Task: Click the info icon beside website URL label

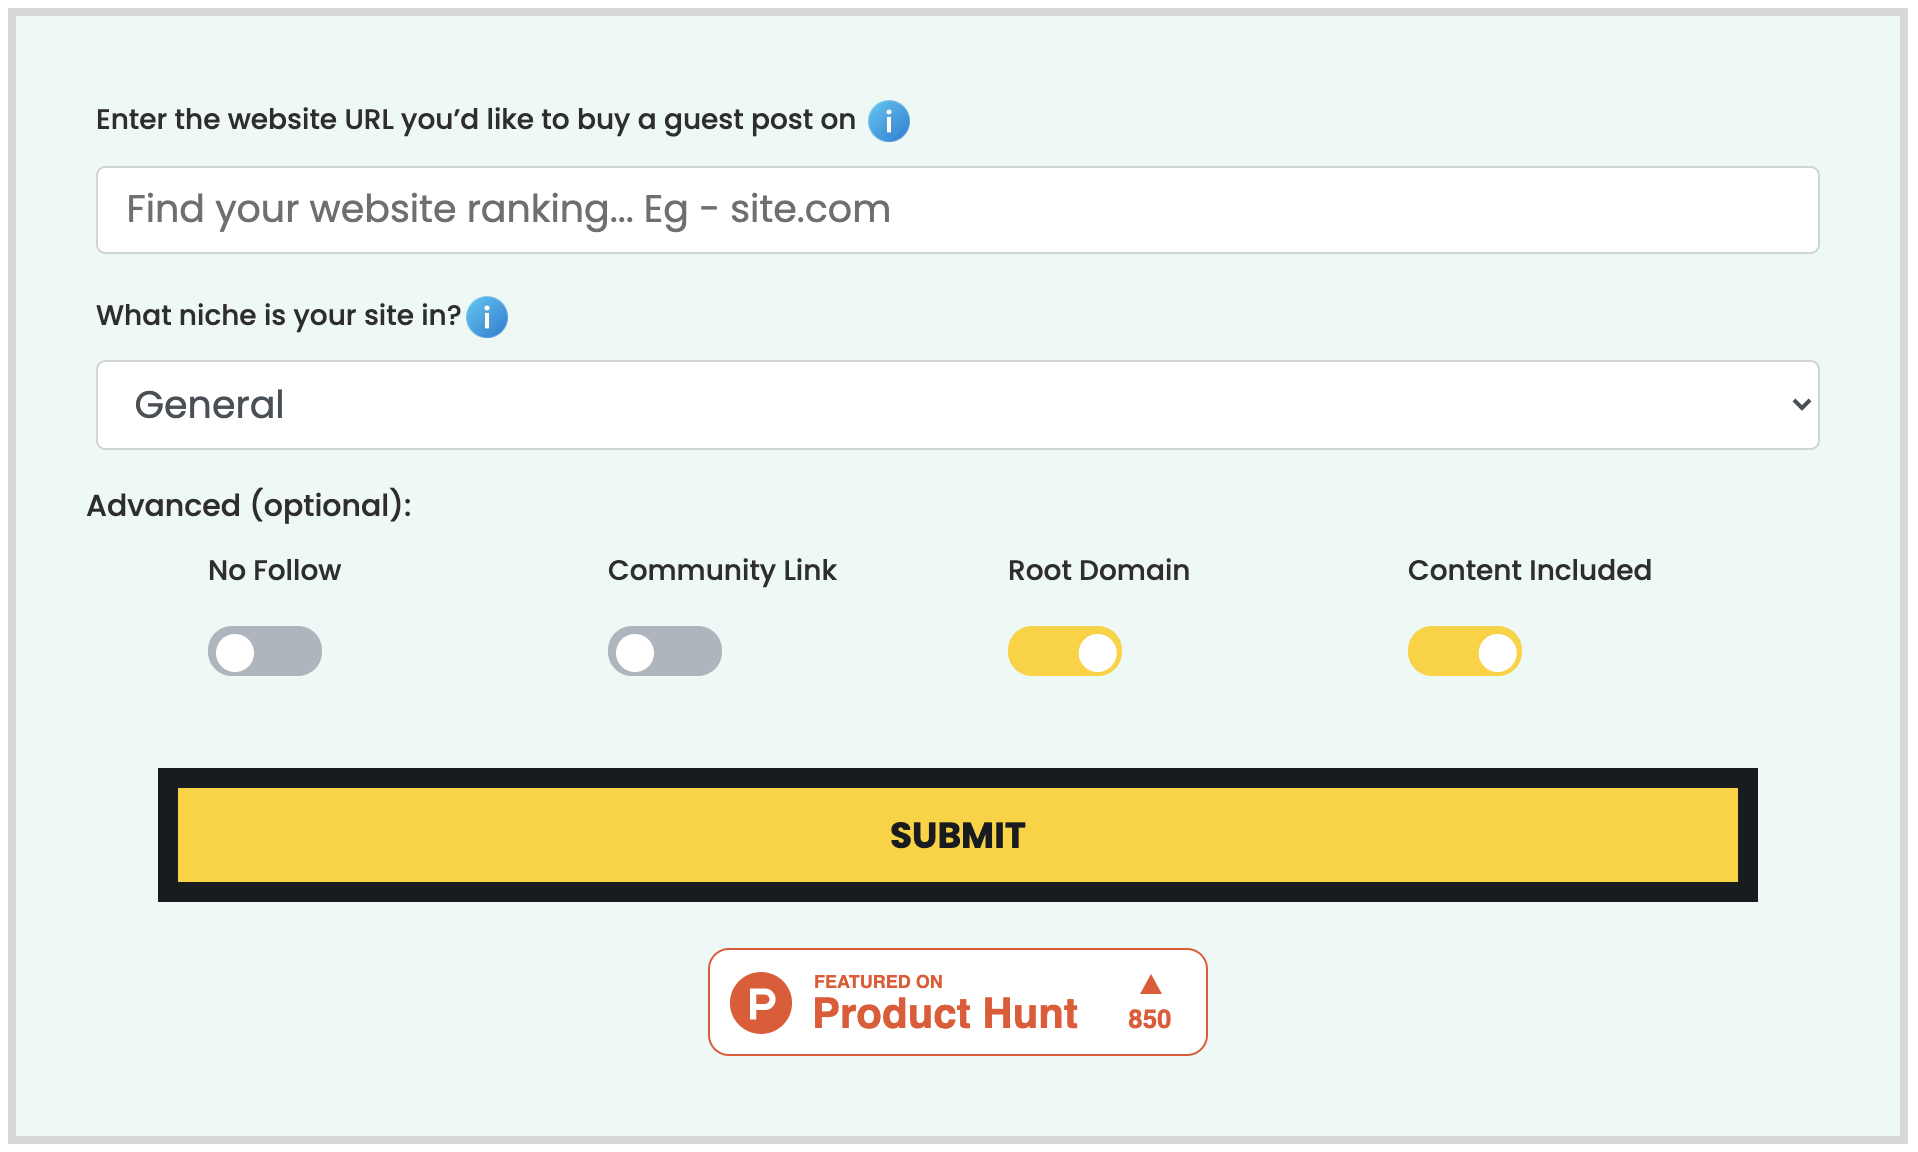Action: pyautogui.click(x=888, y=121)
